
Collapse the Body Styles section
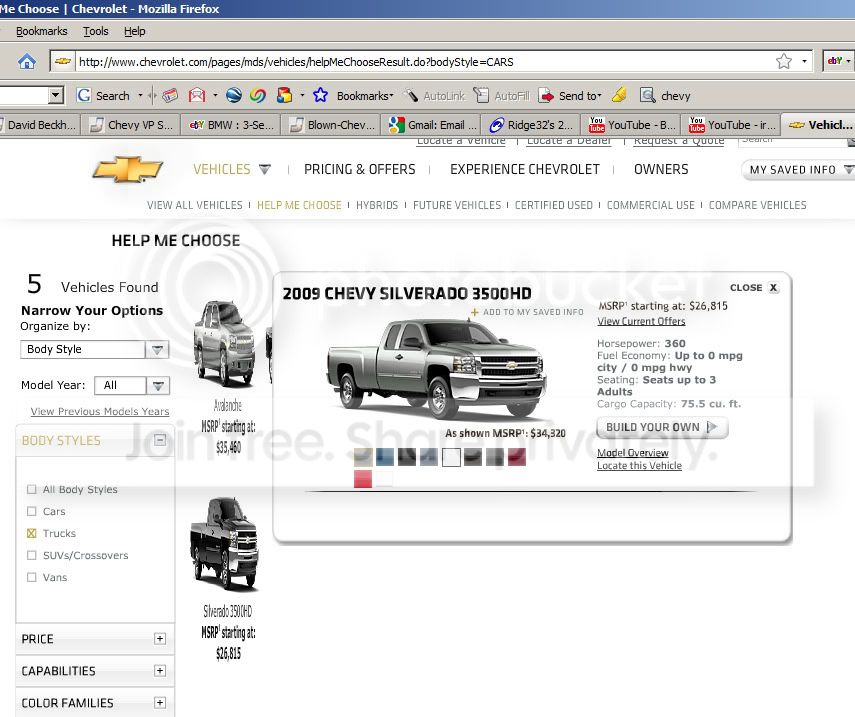pos(160,439)
